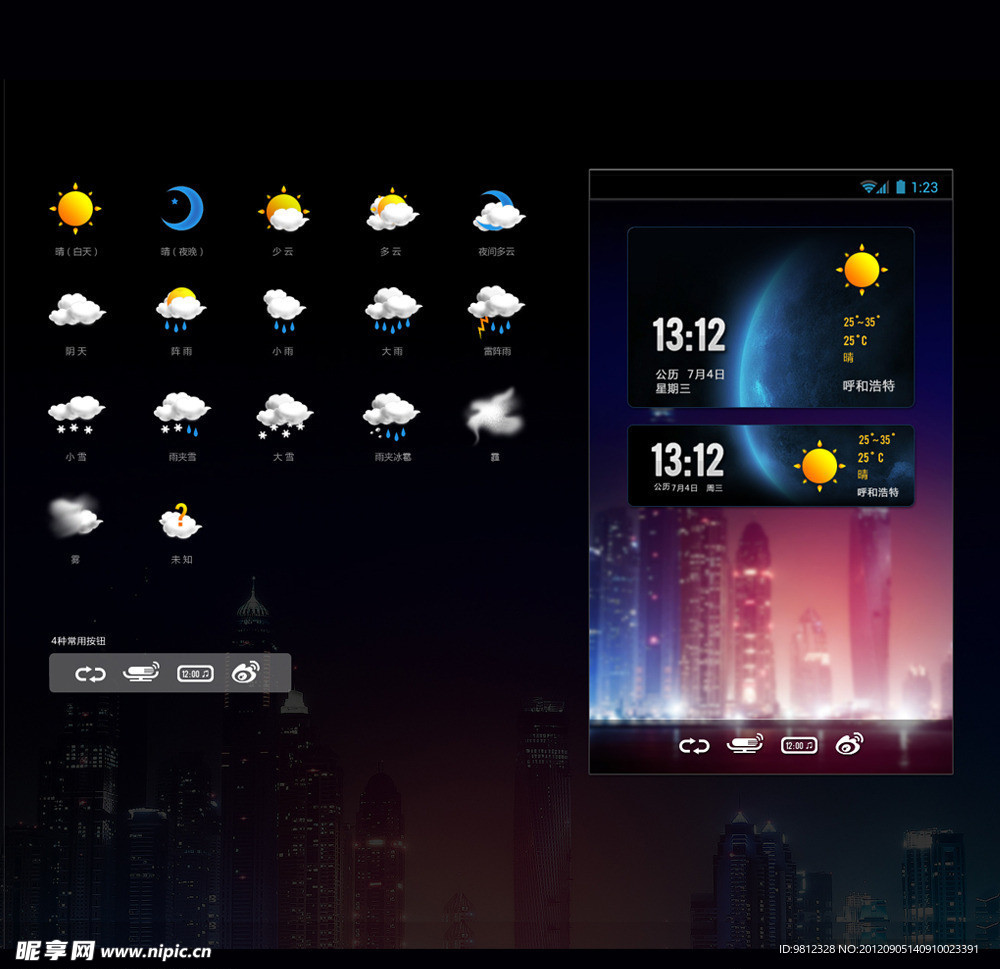Tap the sun icon in the large weather widget
This screenshot has width=1000, height=969.
pyautogui.click(x=862, y=269)
